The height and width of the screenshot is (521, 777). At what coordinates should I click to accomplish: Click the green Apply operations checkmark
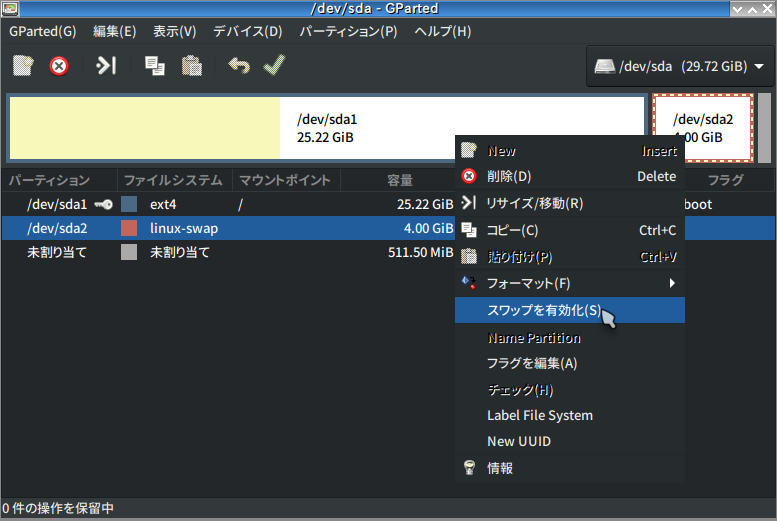click(274, 65)
